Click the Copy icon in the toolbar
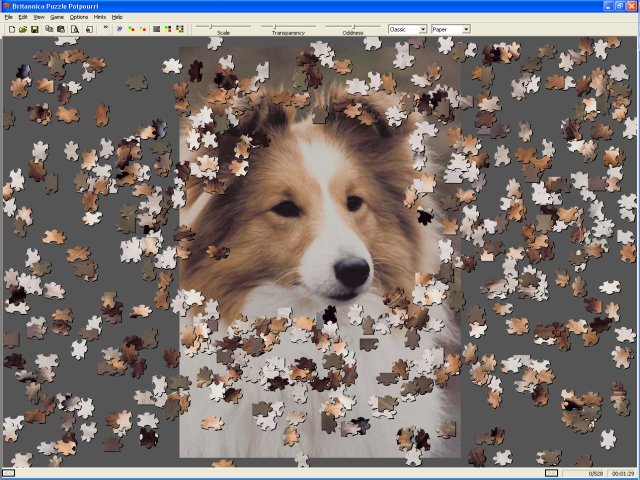This screenshot has height=480, width=640. (x=49, y=29)
